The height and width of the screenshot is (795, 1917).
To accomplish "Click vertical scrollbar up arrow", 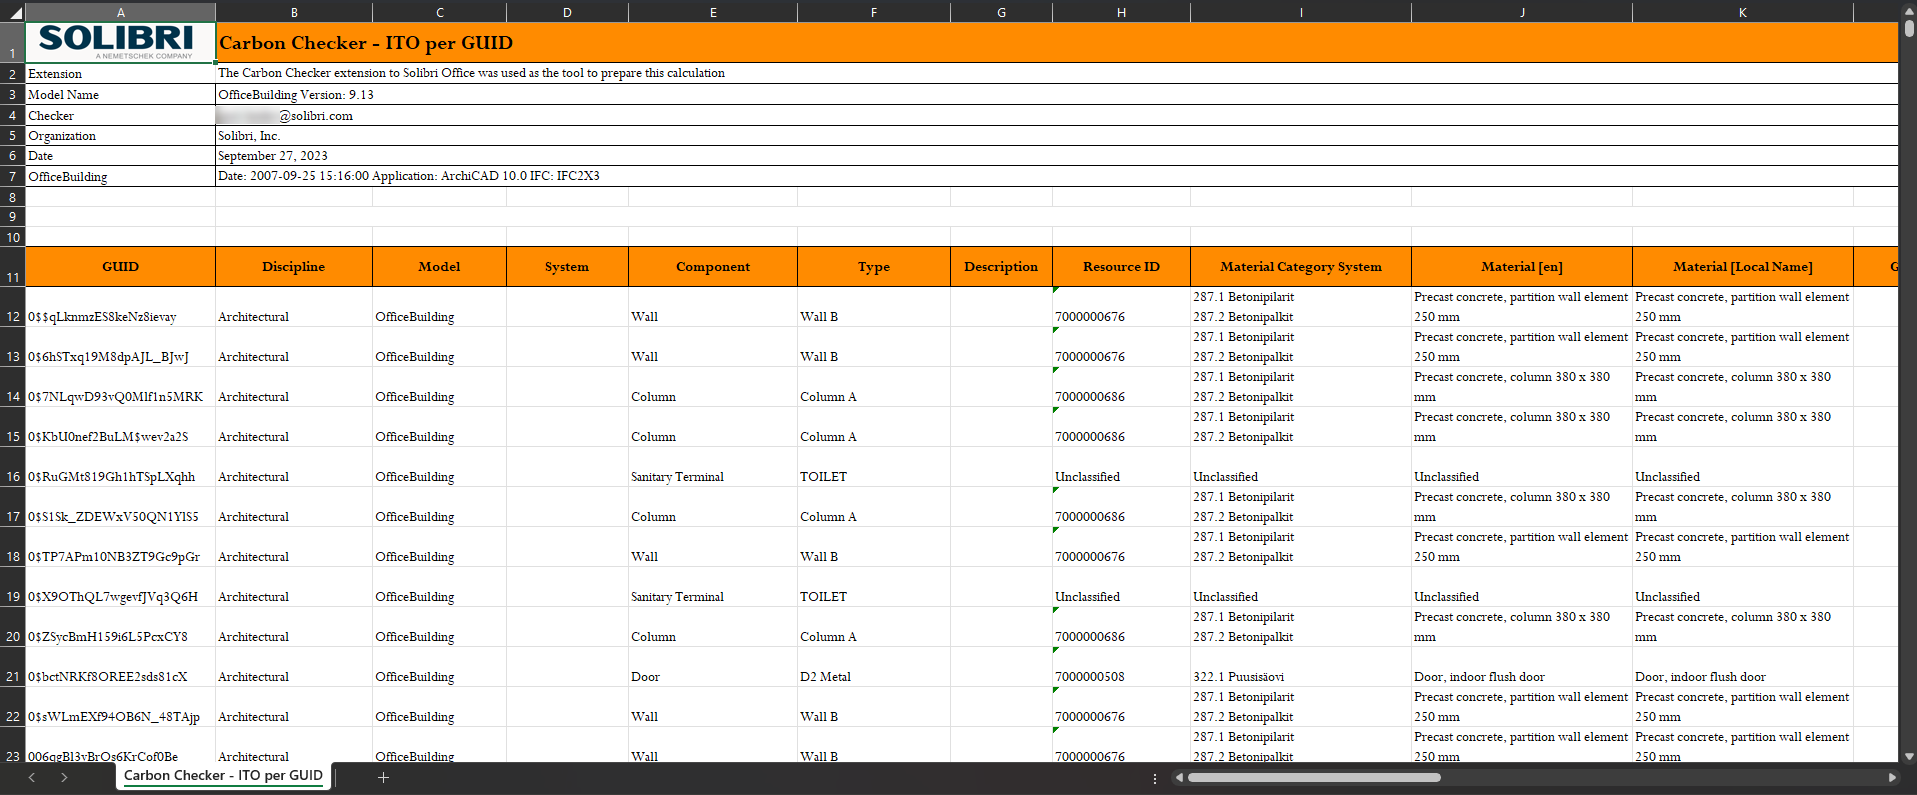I will (x=1909, y=11).
